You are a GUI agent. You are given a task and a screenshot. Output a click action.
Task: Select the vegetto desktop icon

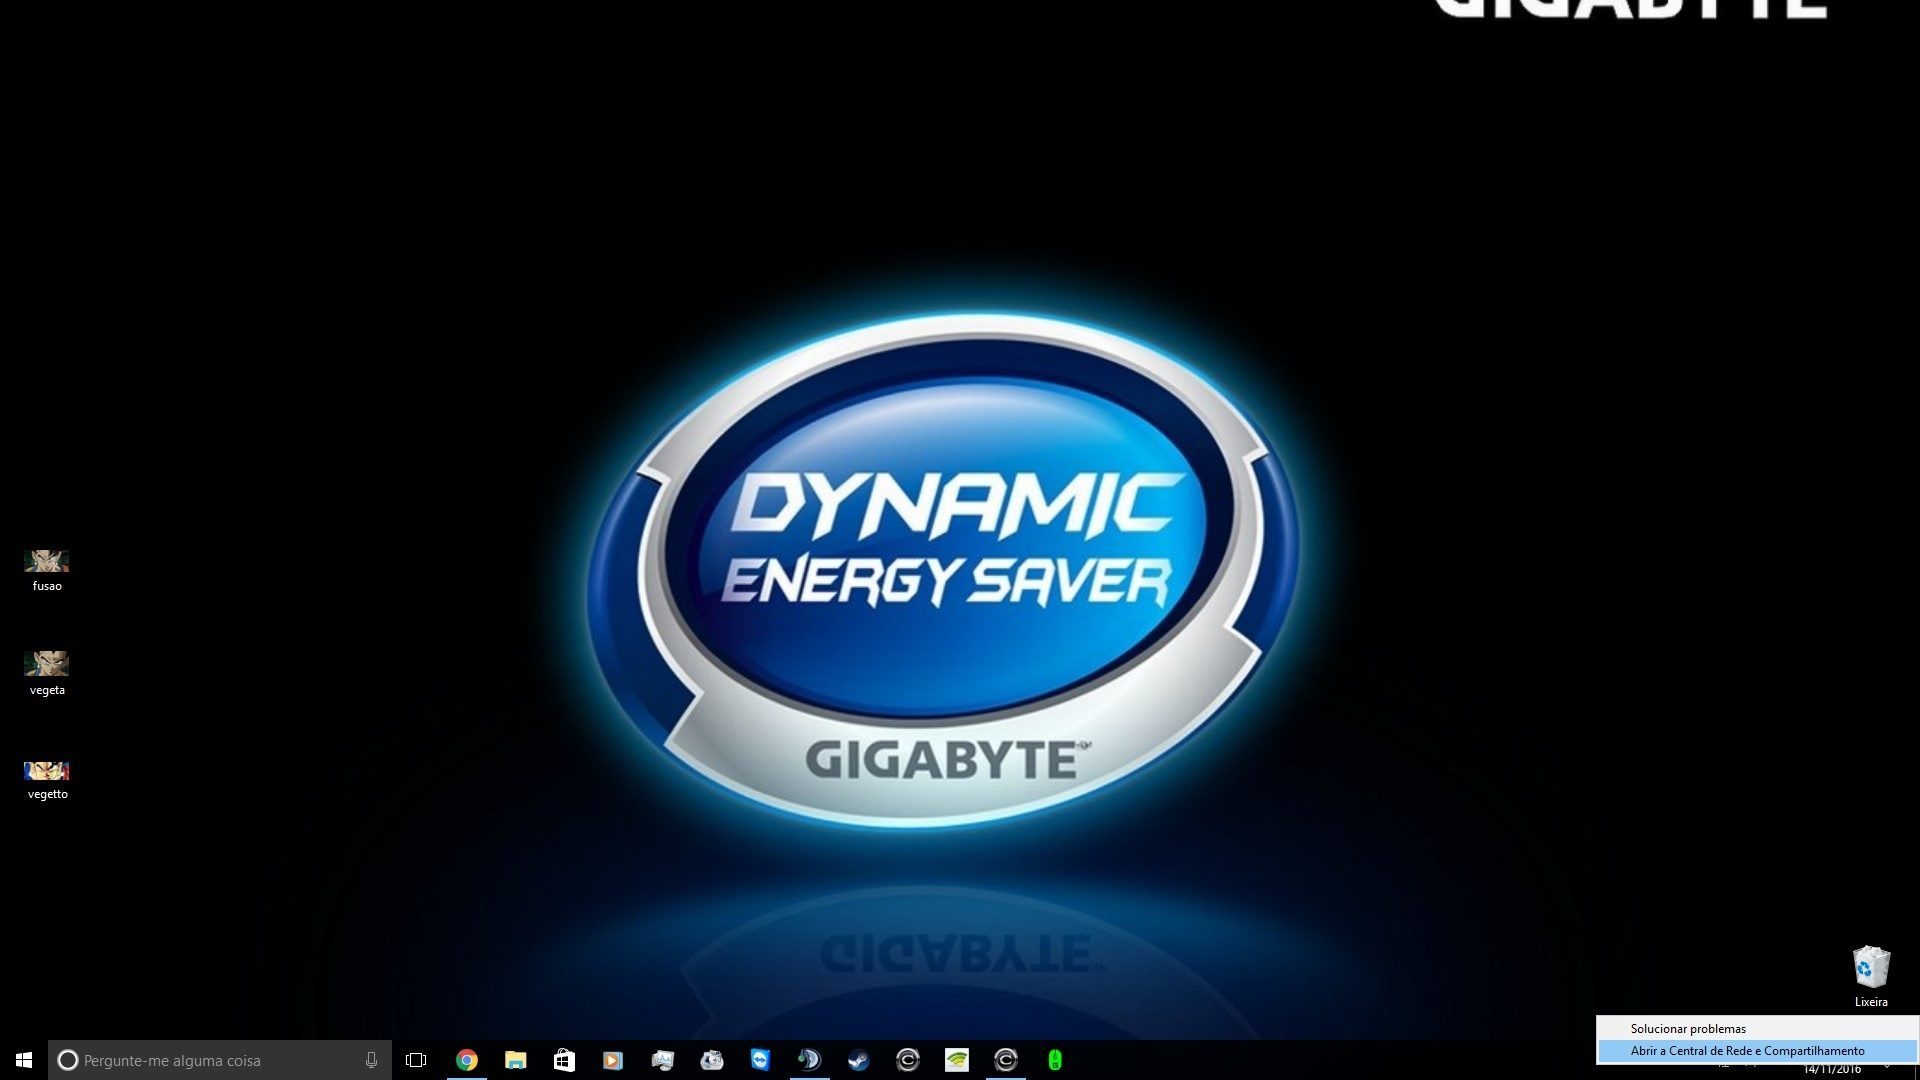[x=47, y=780]
